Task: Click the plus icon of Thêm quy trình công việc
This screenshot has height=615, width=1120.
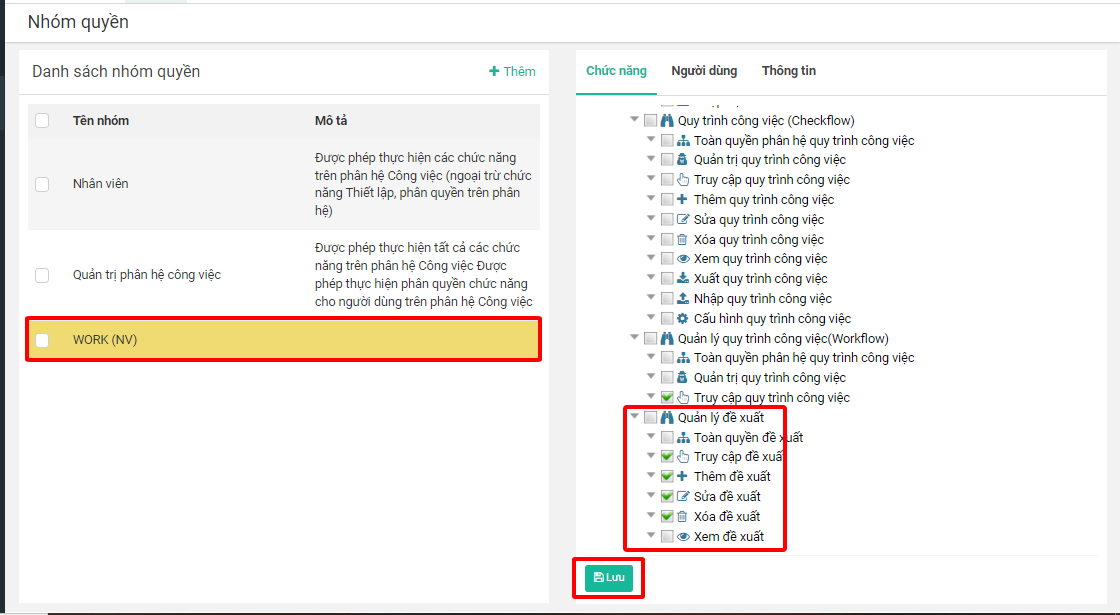Action: coord(683,200)
